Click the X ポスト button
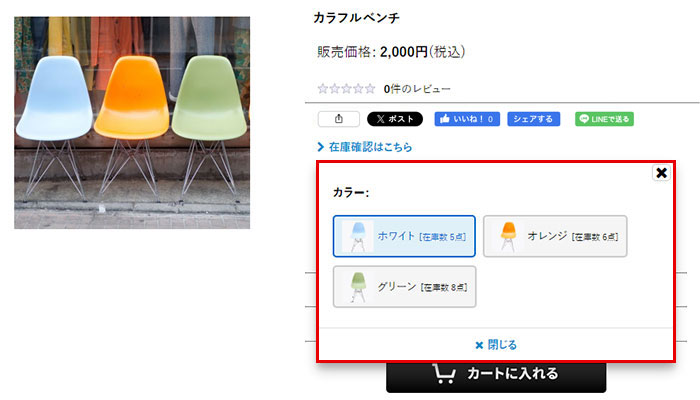The width and height of the screenshot is (700, 400). click(395, 119)
